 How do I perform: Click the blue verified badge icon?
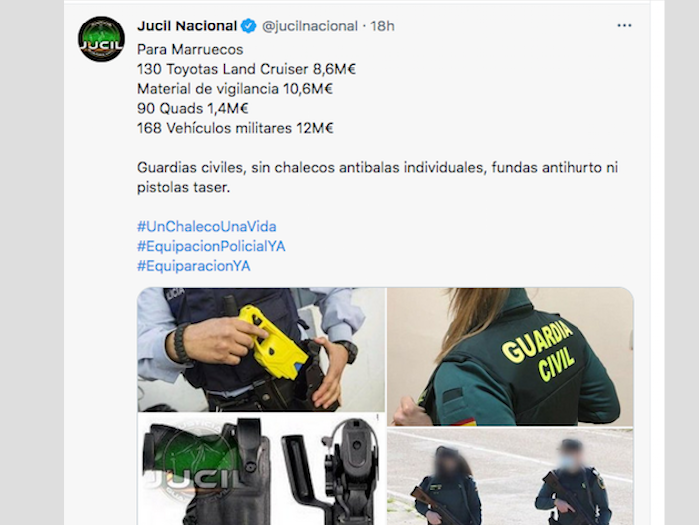249,26
